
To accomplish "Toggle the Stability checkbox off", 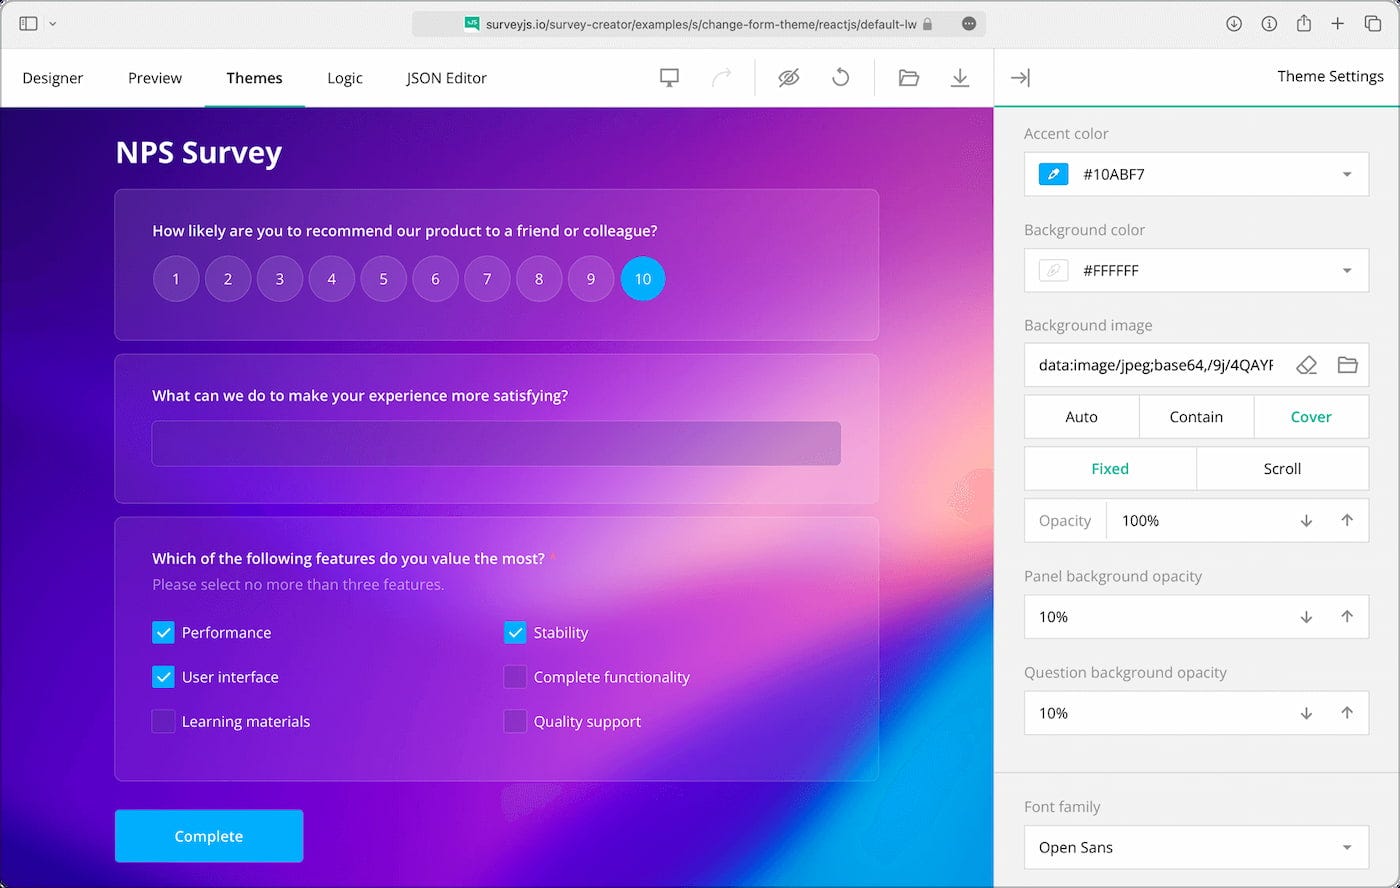I will coord(515,632).
